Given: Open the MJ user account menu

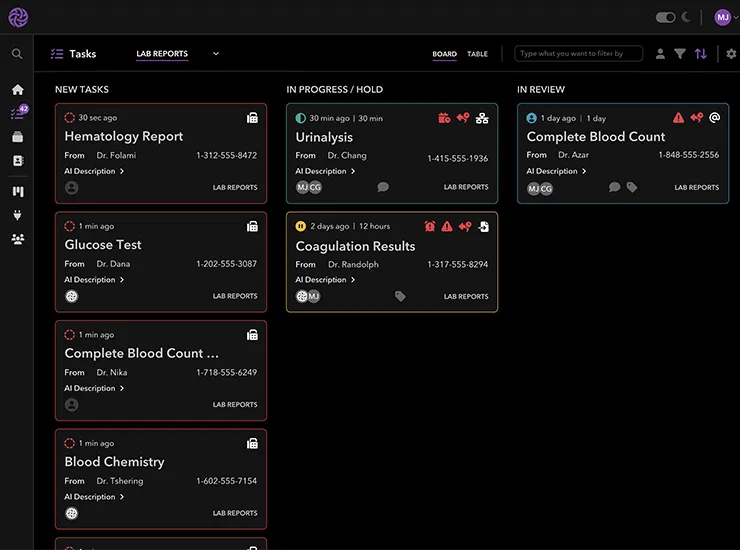Looking at the screenshot, I should 726,17.
